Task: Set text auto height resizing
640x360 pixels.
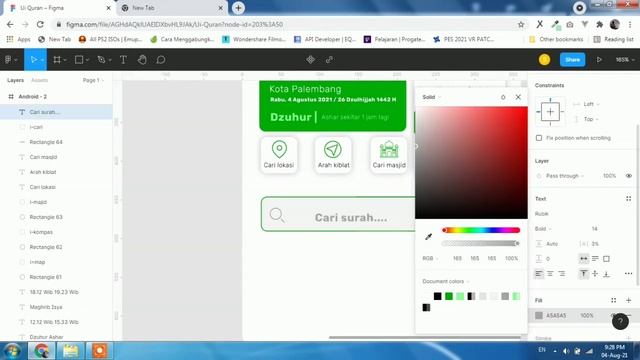Action: coord(595,258)
